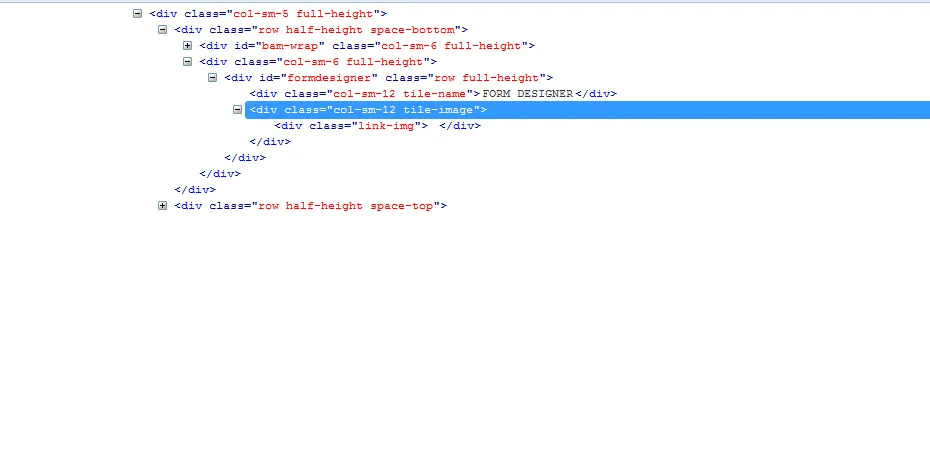Select the row half-height space-top line
This screenshot has width=930, height=460.
(310, 206)
